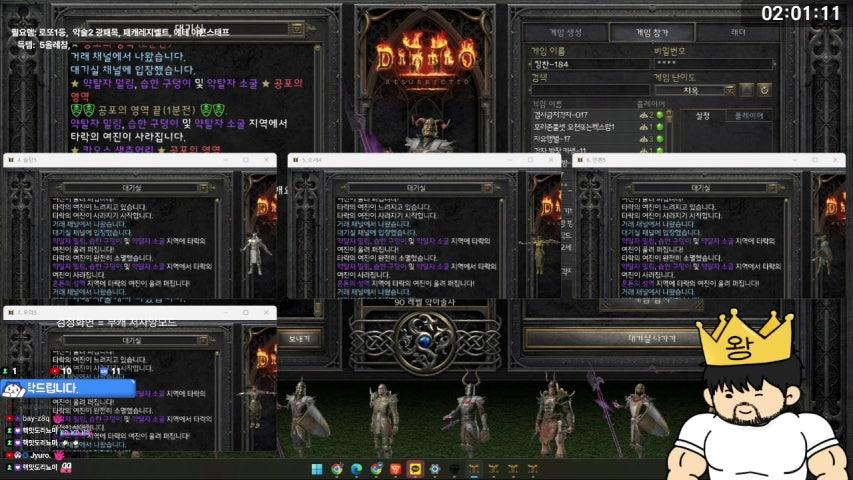Select game 갑사금지작자-017 in the list

(598, 115)
